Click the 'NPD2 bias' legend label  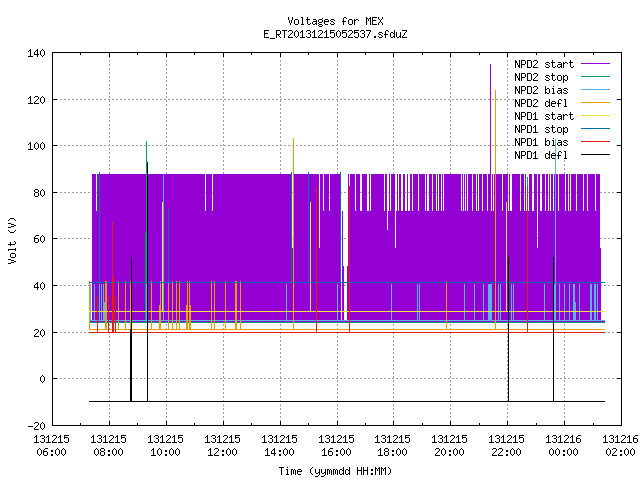pos(541,90)
